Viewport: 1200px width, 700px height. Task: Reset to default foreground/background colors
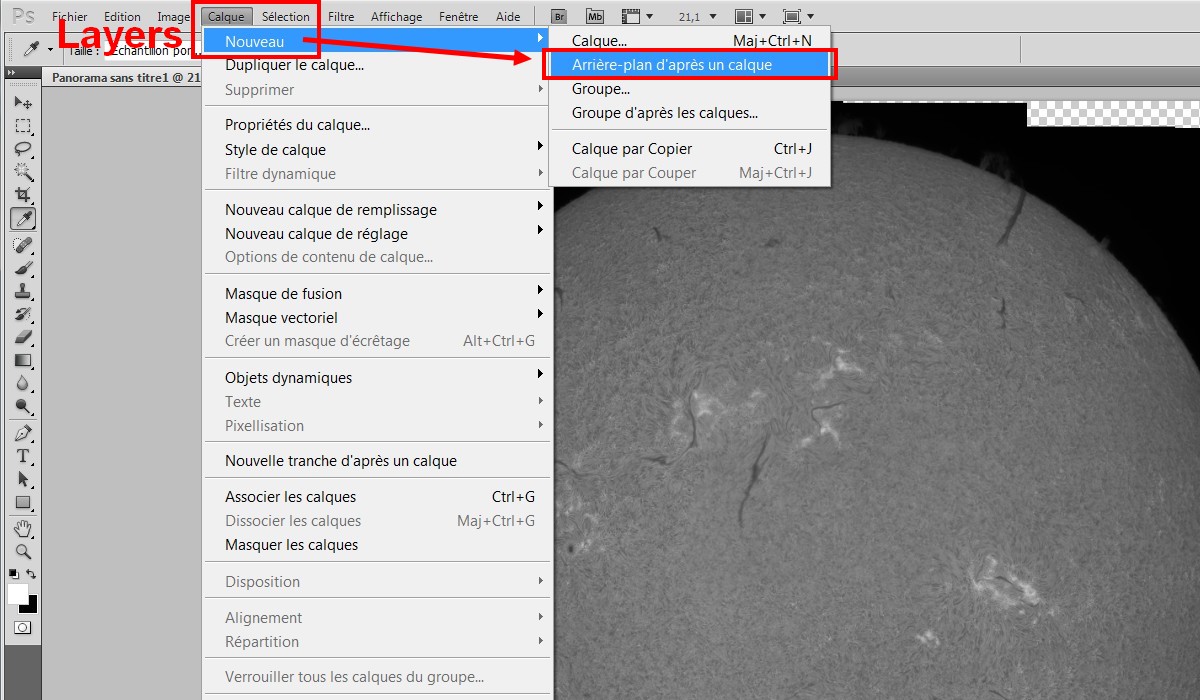coord(13,574)
